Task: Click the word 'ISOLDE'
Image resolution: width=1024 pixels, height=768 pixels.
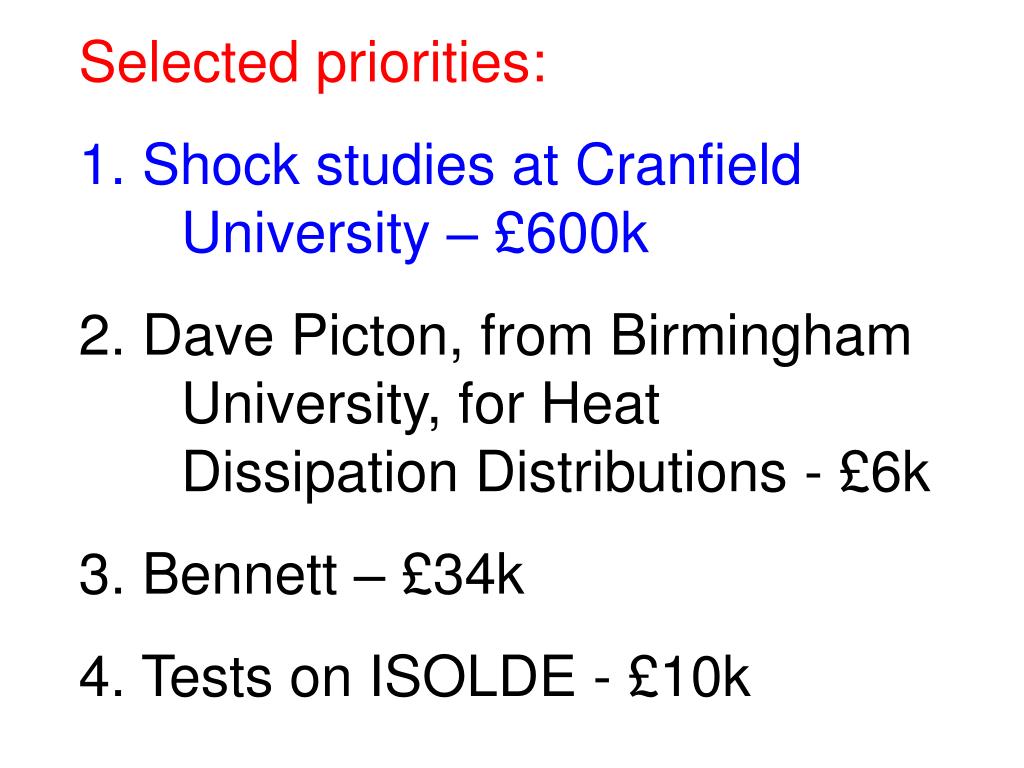Action: click(x=473, y=677)
